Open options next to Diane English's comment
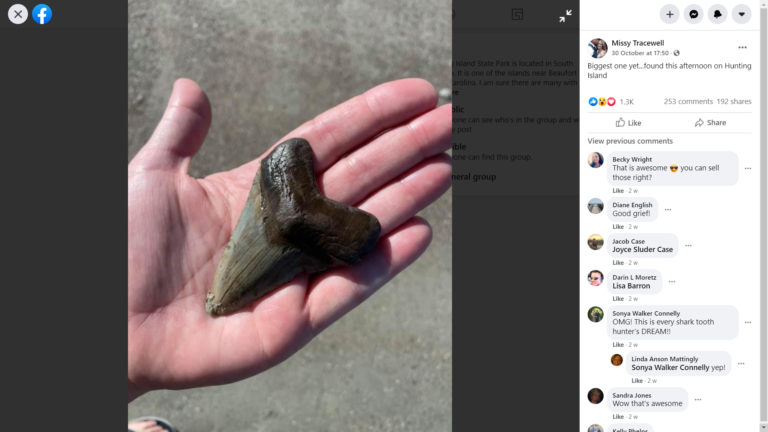The image size is (768, 432). pos(668,210)
